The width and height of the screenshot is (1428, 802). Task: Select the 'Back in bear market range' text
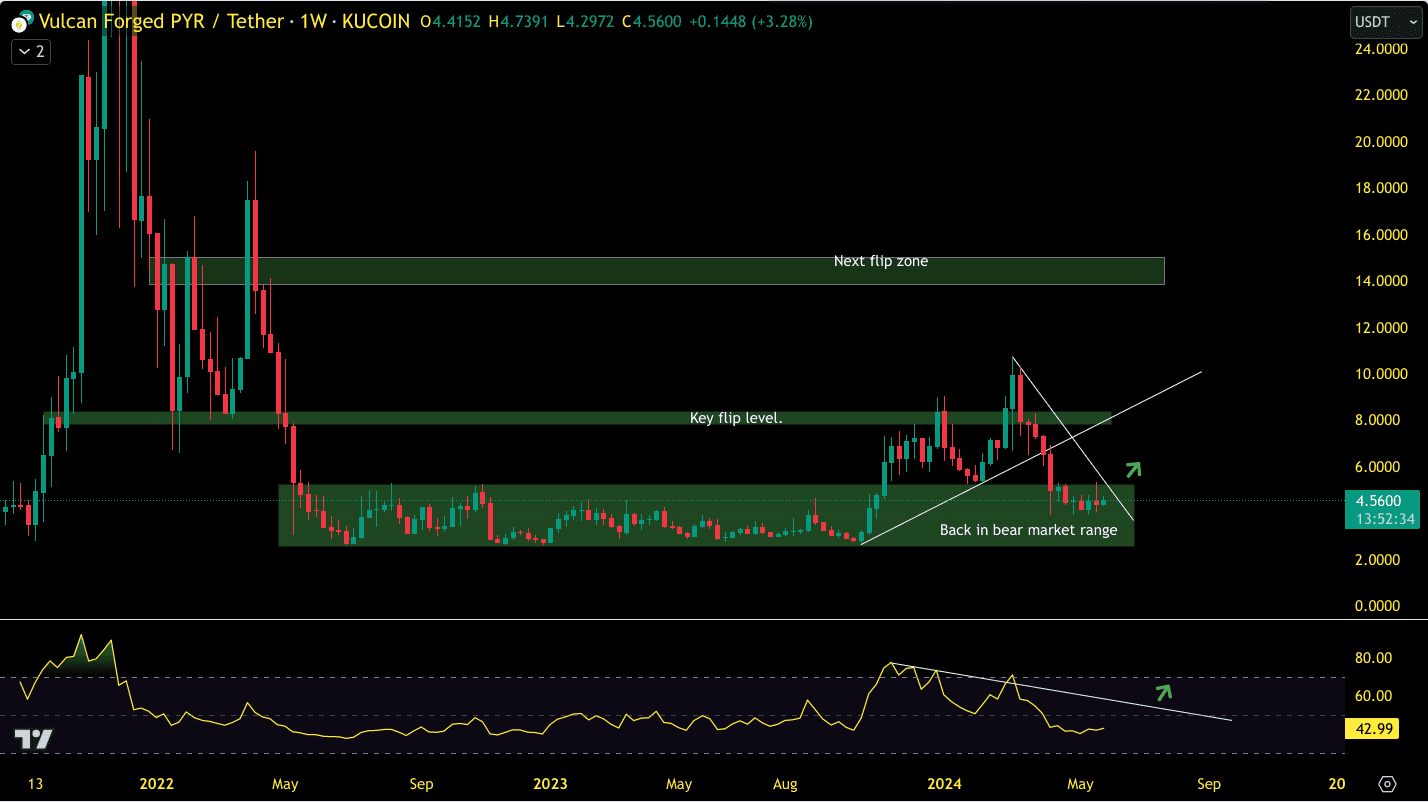(x=1029, y=530)
